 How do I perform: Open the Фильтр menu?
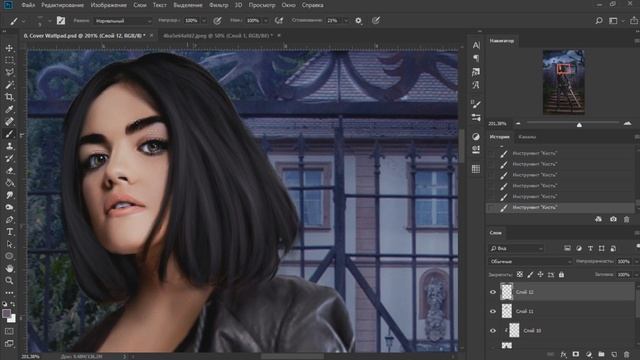219,5
